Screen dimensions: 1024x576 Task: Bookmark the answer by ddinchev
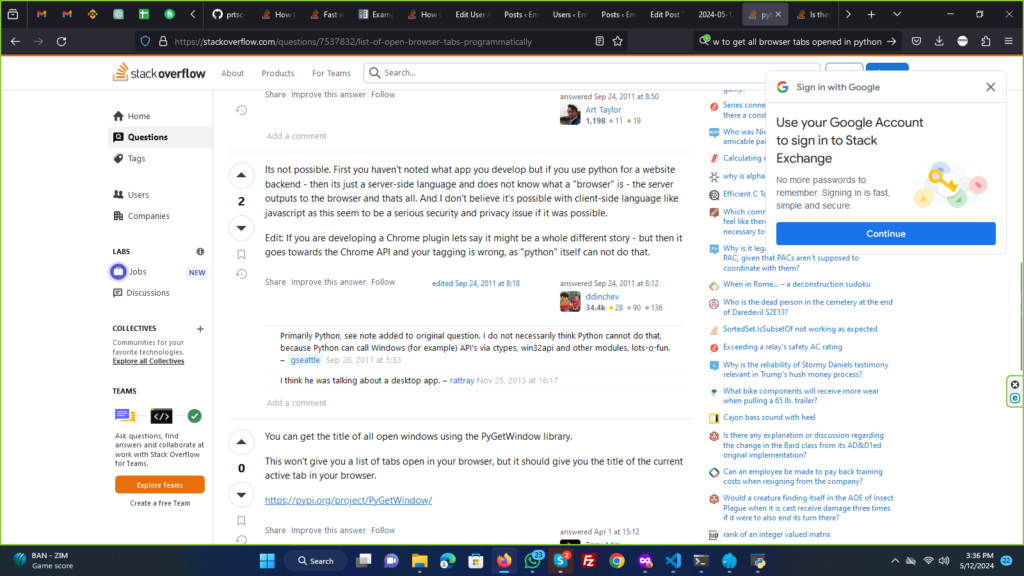tap(241, 254)
